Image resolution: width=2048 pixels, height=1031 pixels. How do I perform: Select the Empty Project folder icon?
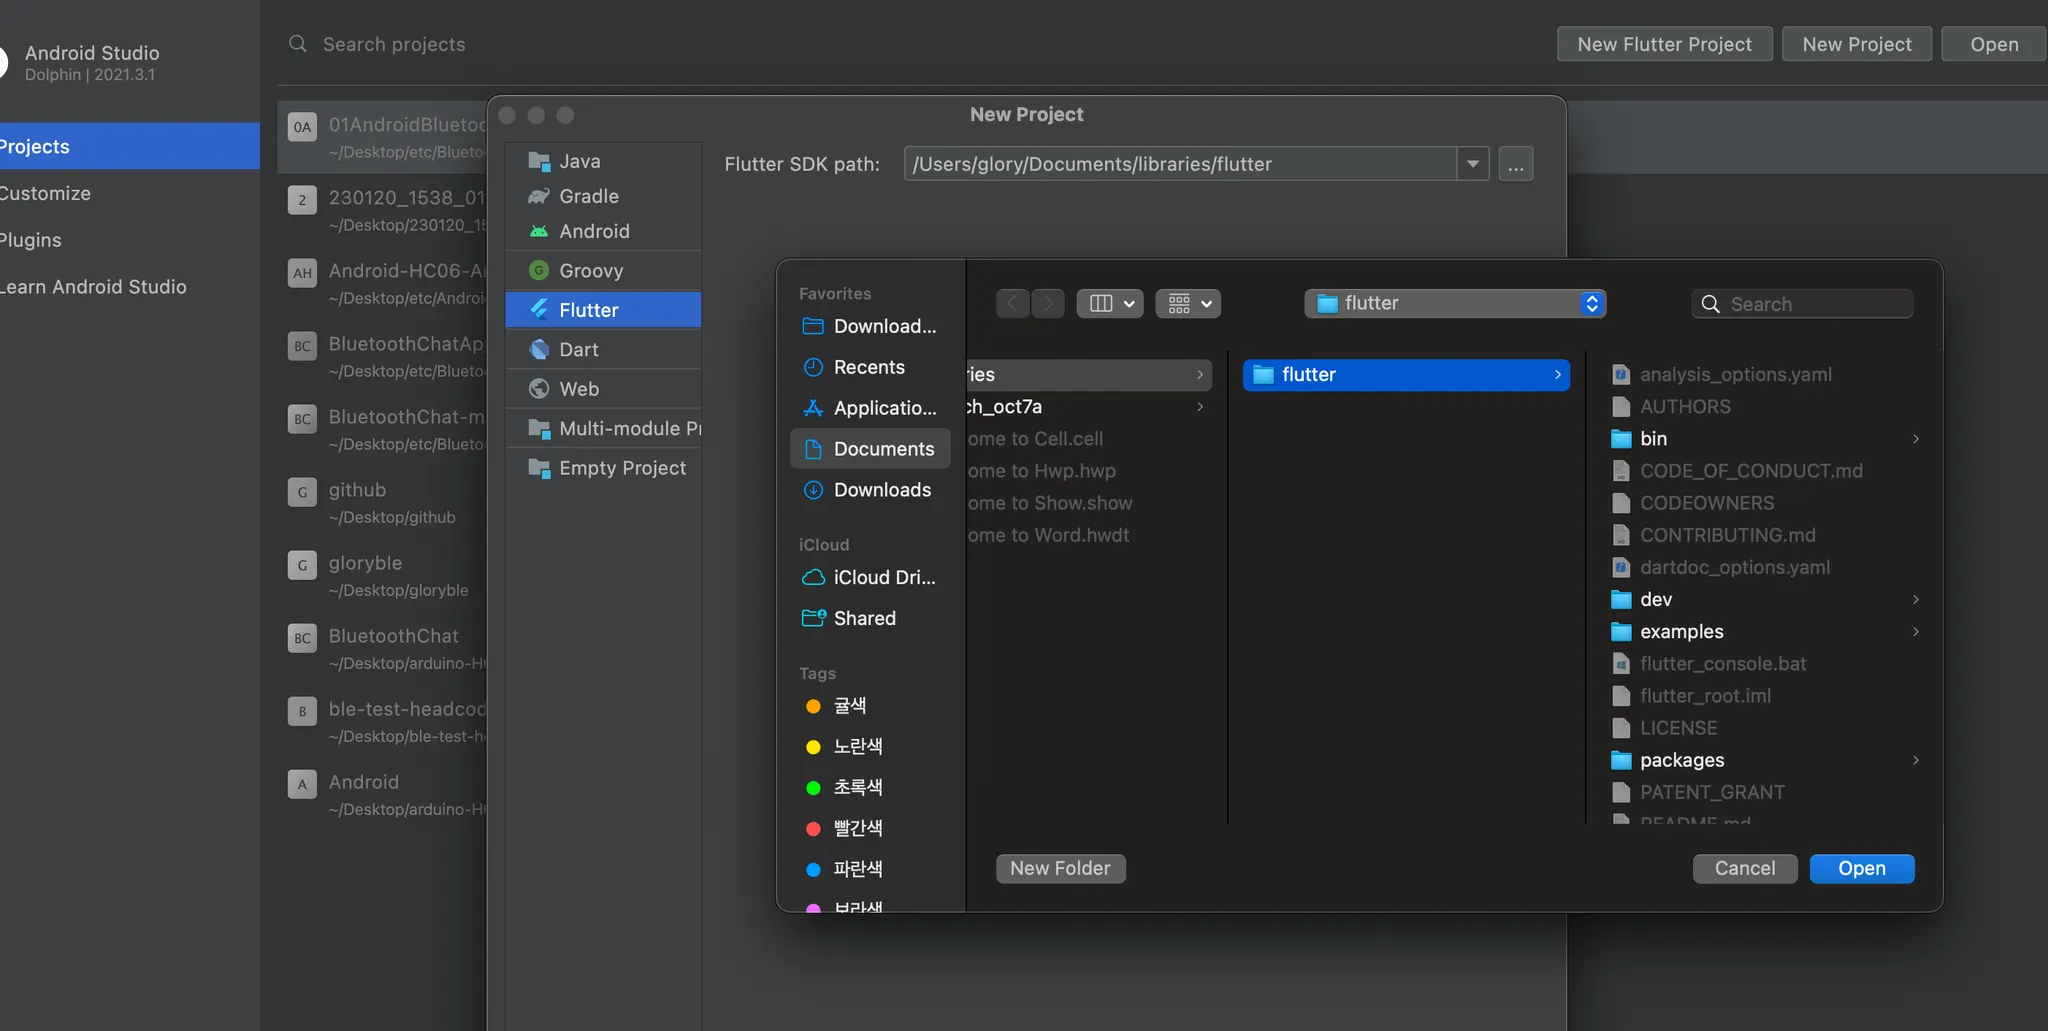pyautogui.click(x=539, y=468)
